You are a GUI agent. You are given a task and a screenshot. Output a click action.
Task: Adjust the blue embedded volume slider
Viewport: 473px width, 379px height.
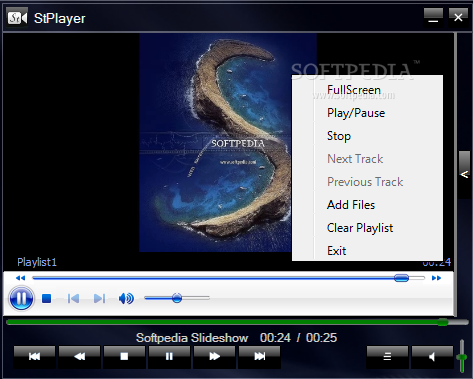click(177, 298)
